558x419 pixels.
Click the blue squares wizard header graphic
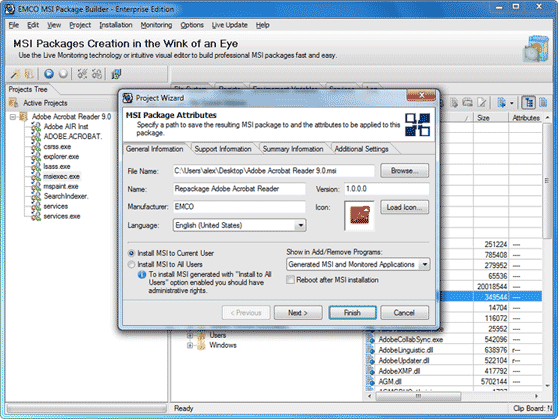[x=417, y=125]
